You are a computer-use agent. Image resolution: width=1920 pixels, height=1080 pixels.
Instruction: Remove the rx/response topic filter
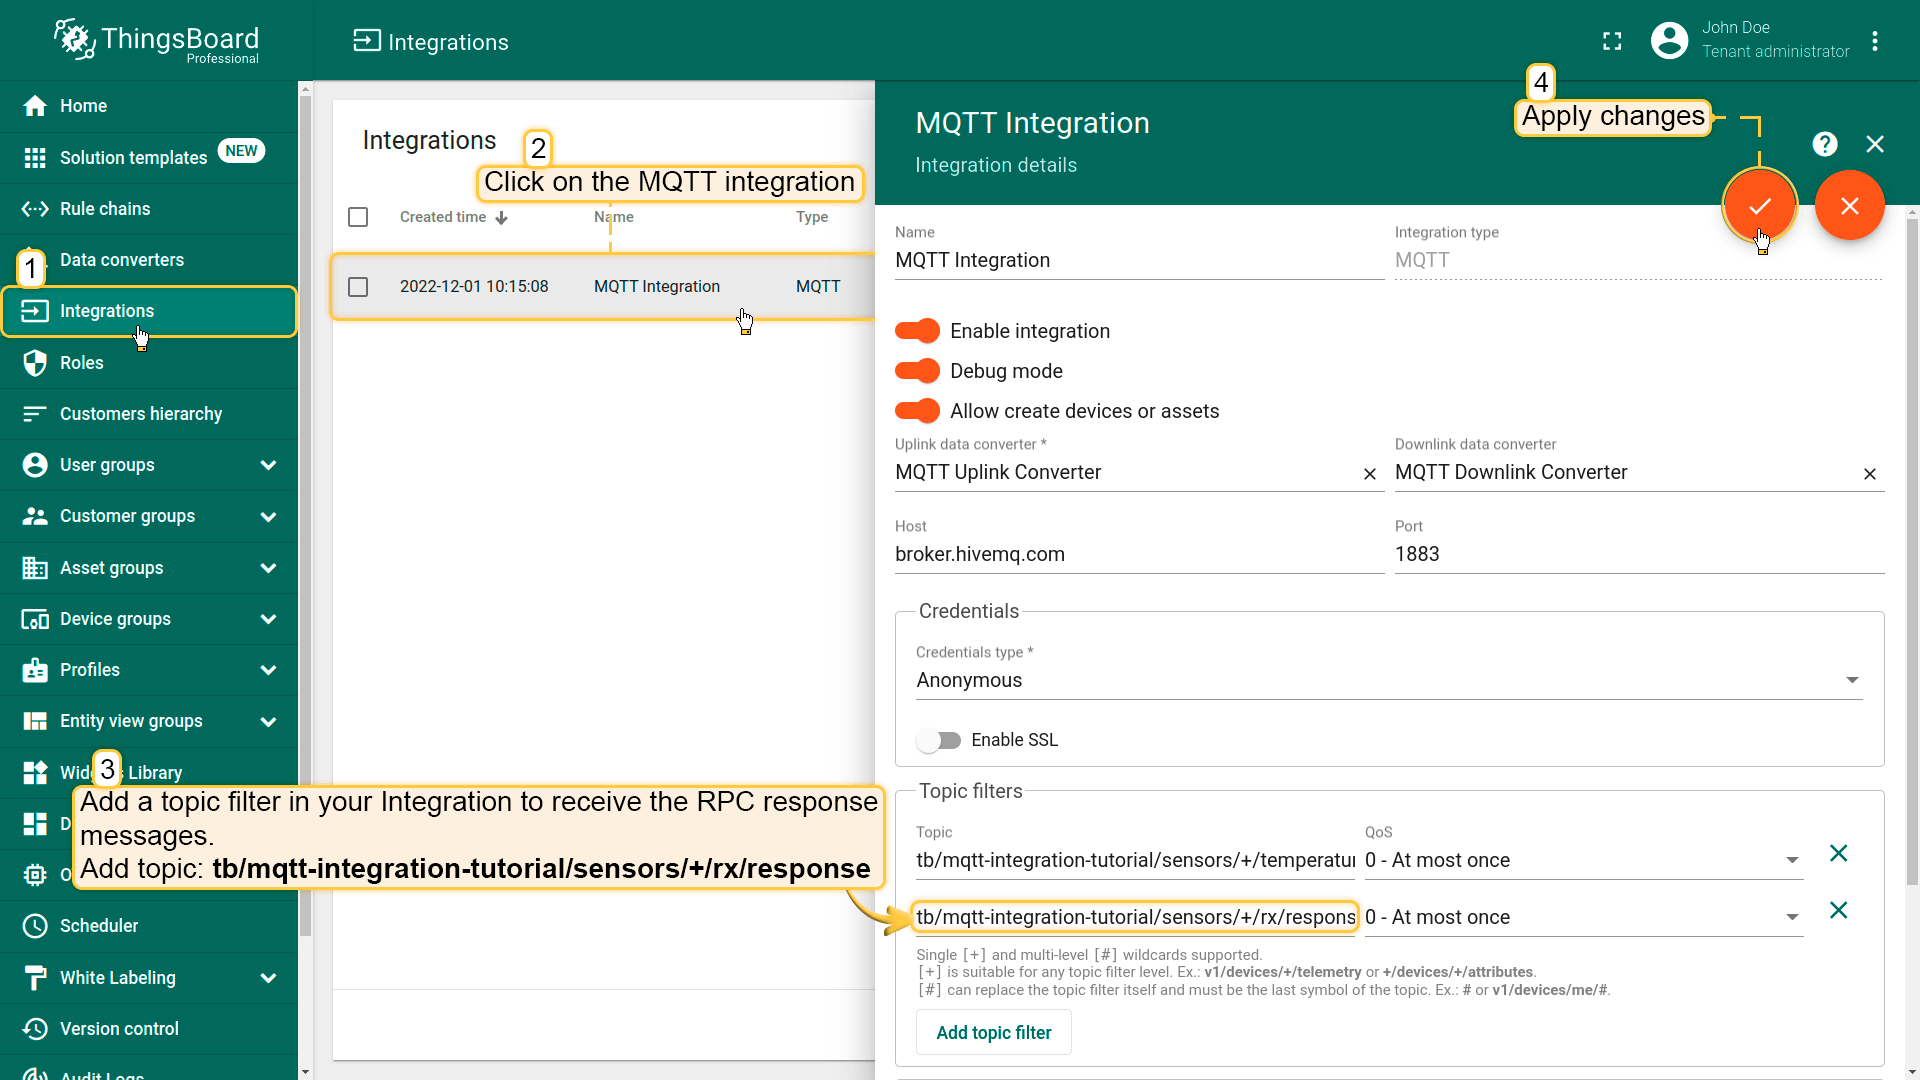[x=1838, y=910]
